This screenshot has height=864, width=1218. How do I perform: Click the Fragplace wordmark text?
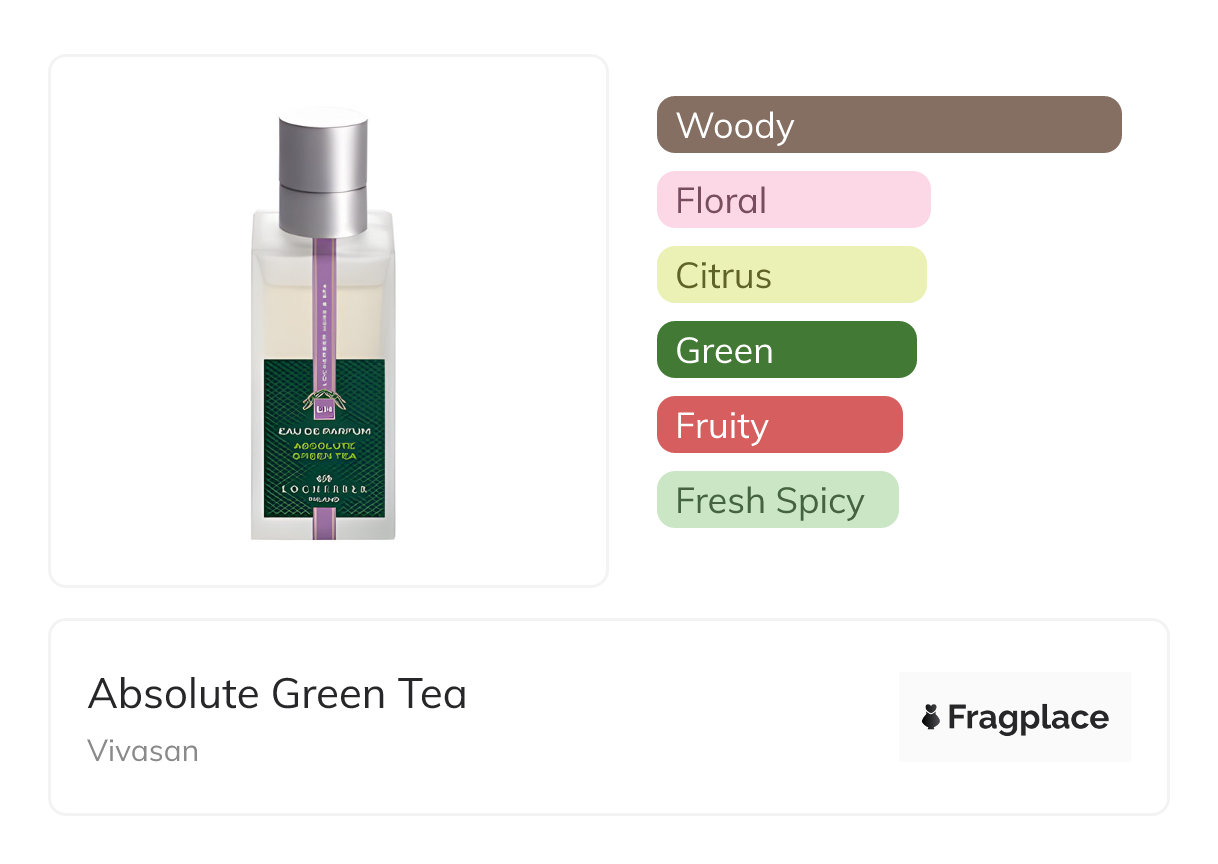click(x=1028, y=718)
